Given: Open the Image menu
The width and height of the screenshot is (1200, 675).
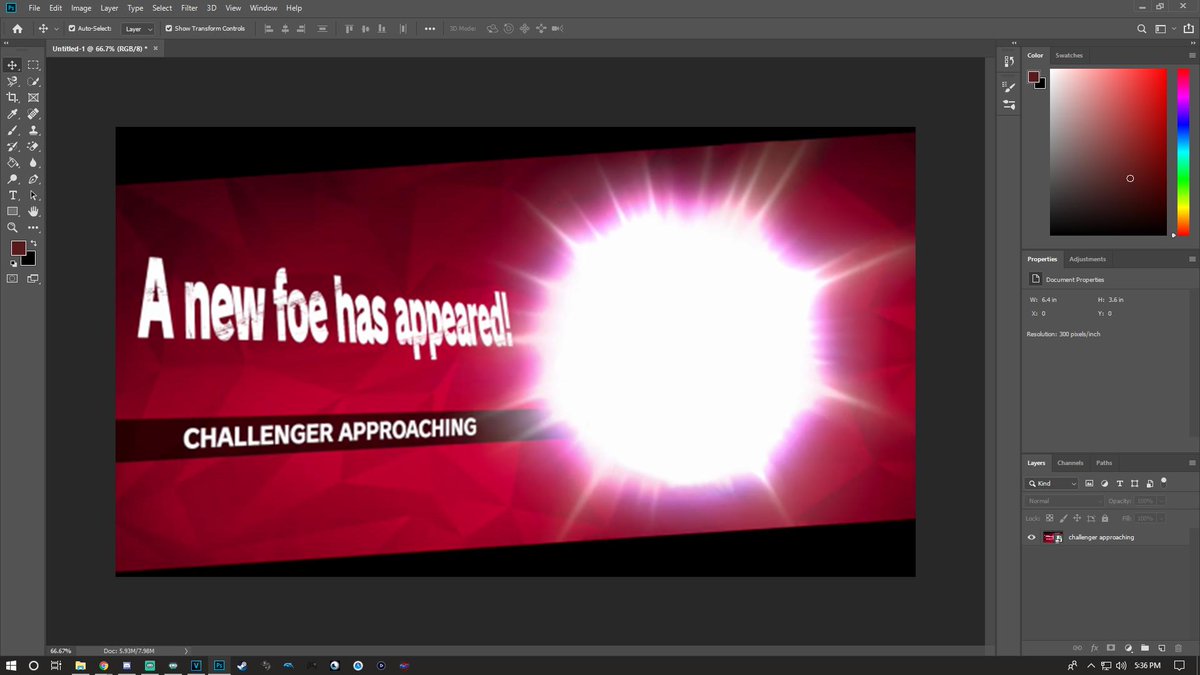Looking at the screenshot, I should pos(81,8).
